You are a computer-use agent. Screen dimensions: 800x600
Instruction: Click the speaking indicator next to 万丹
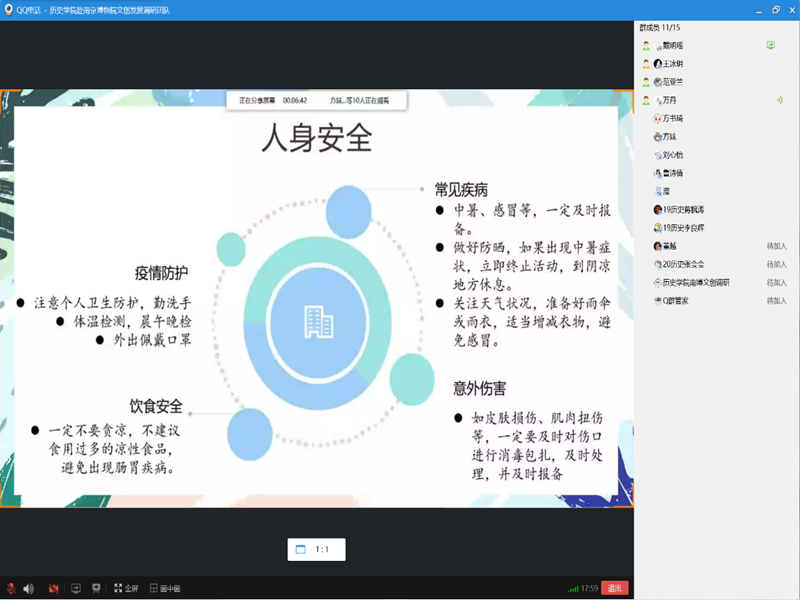pyautogui.click(x=779, y=100)
